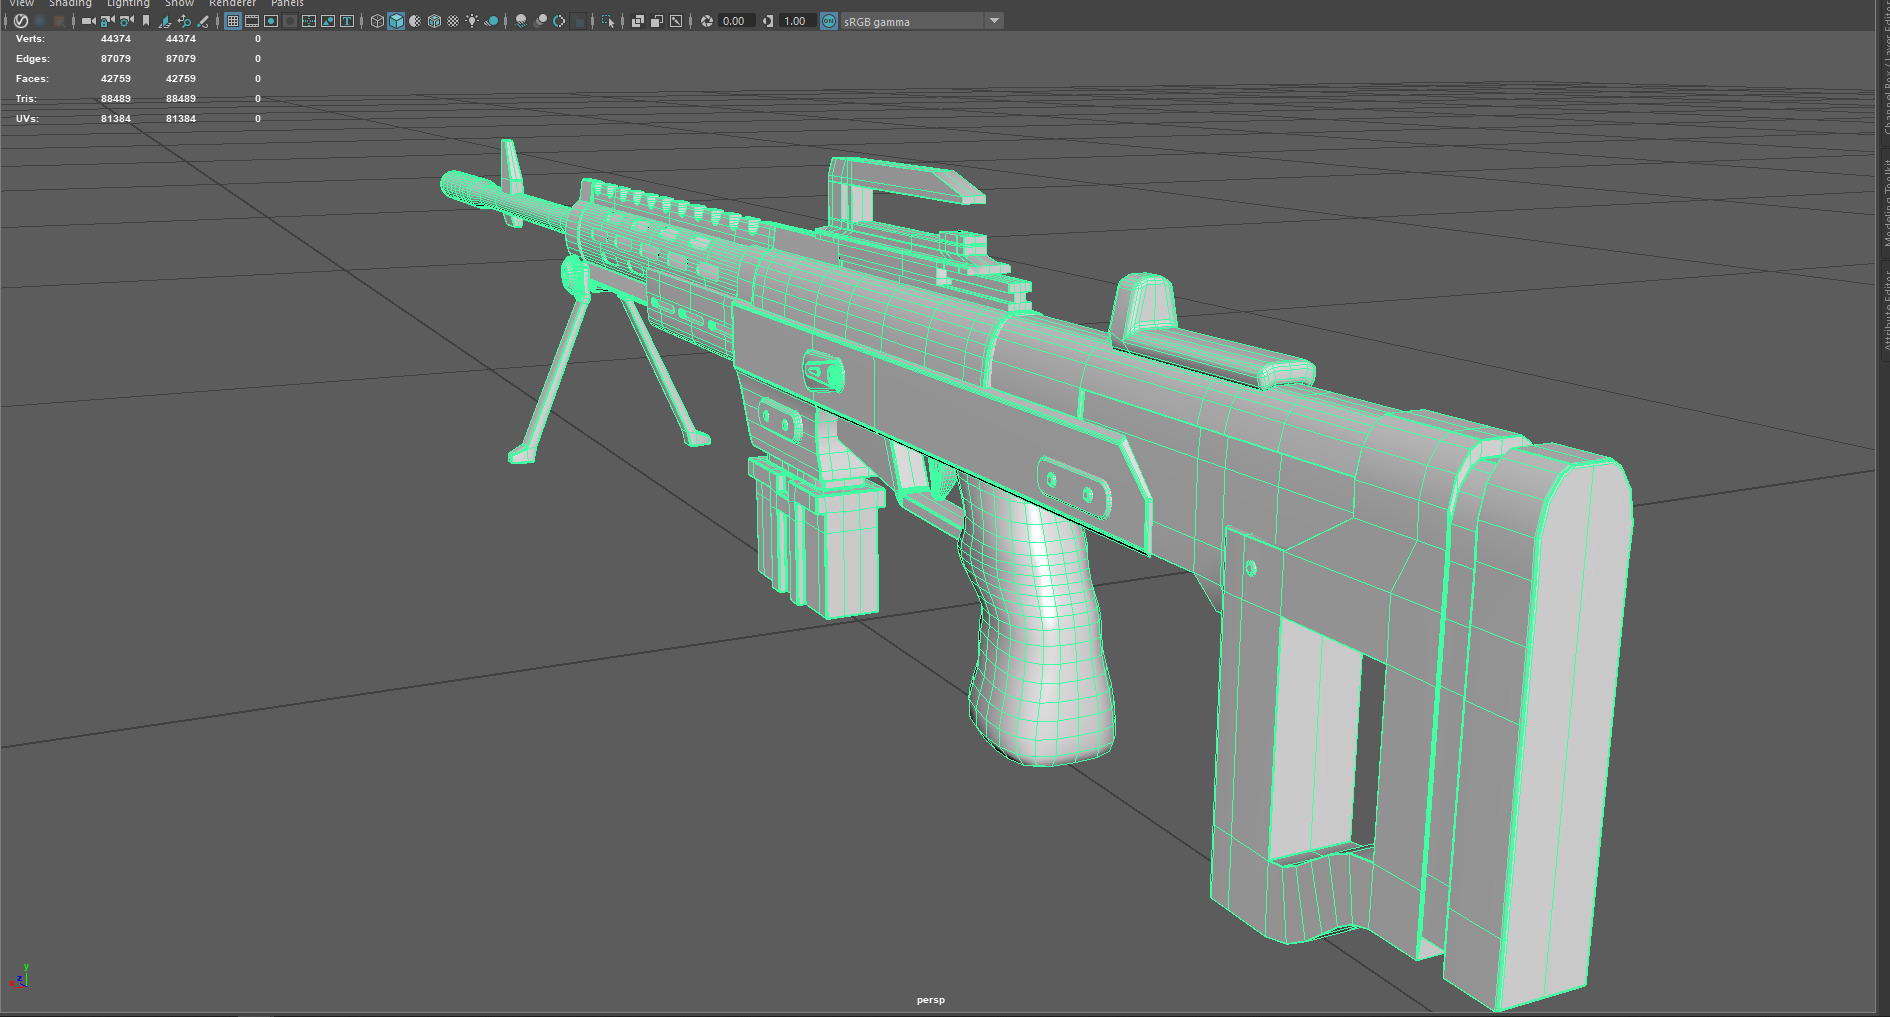Toggle the Film Gate icon
The height and width of the screenshot is (1017, 1890).
coord(252,21)
